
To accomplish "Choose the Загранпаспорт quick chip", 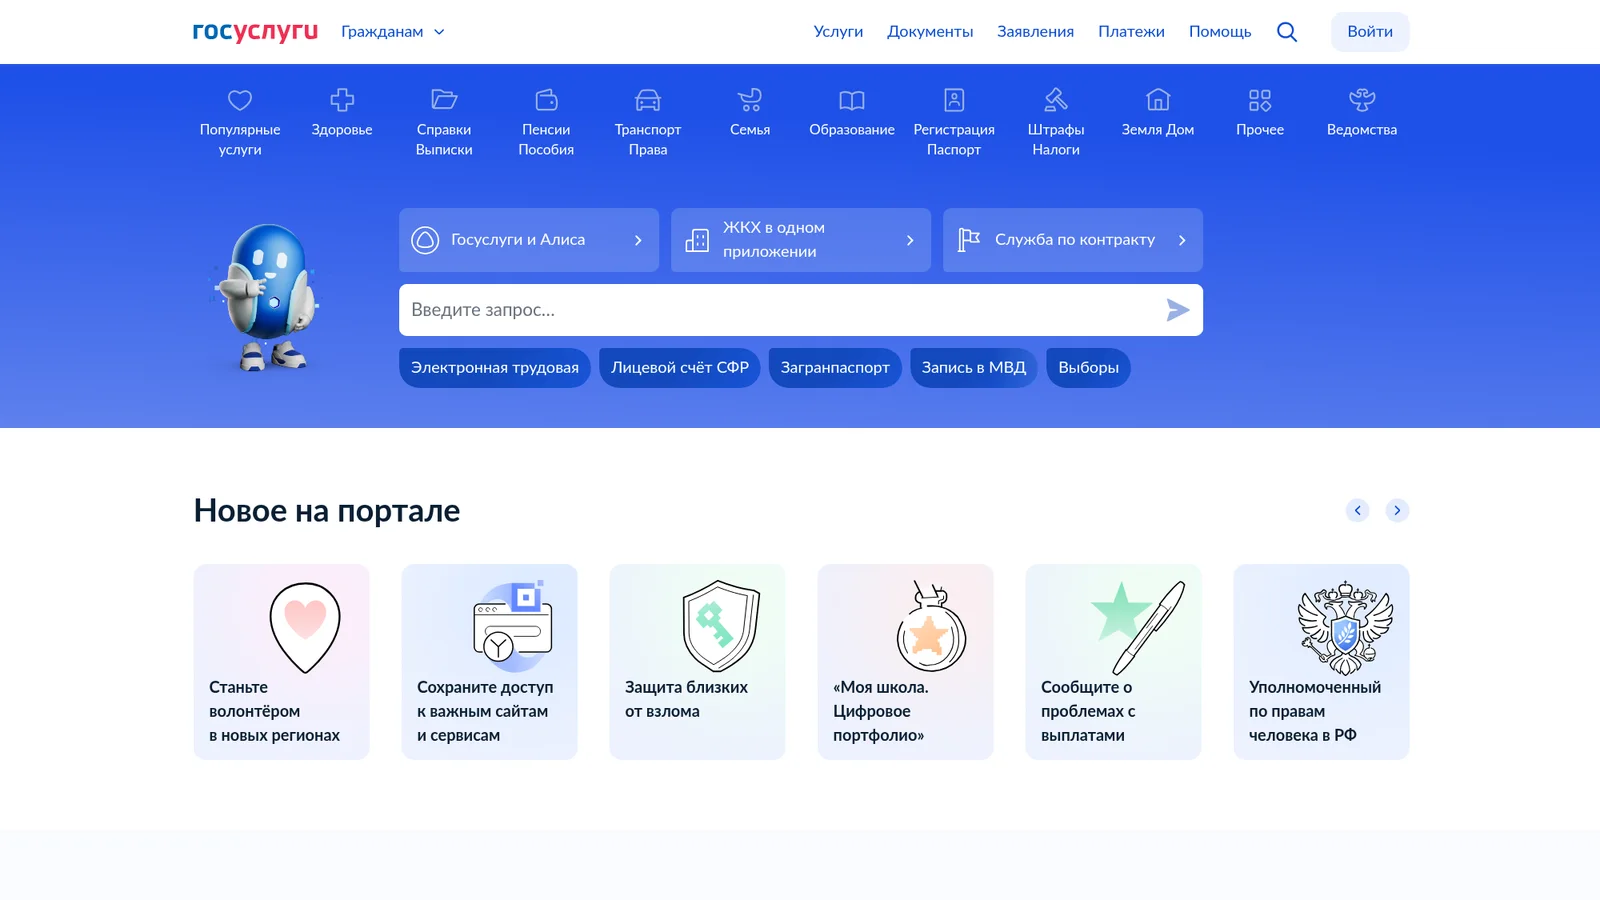I will (x=835, y=368).
